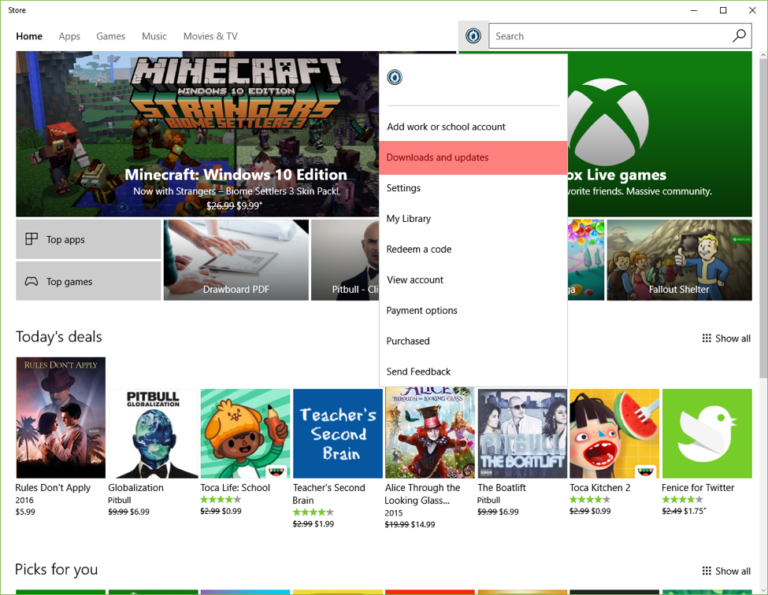Open the Music tab
This screenshot has width=768, height=595.
[x=154, y=36]
